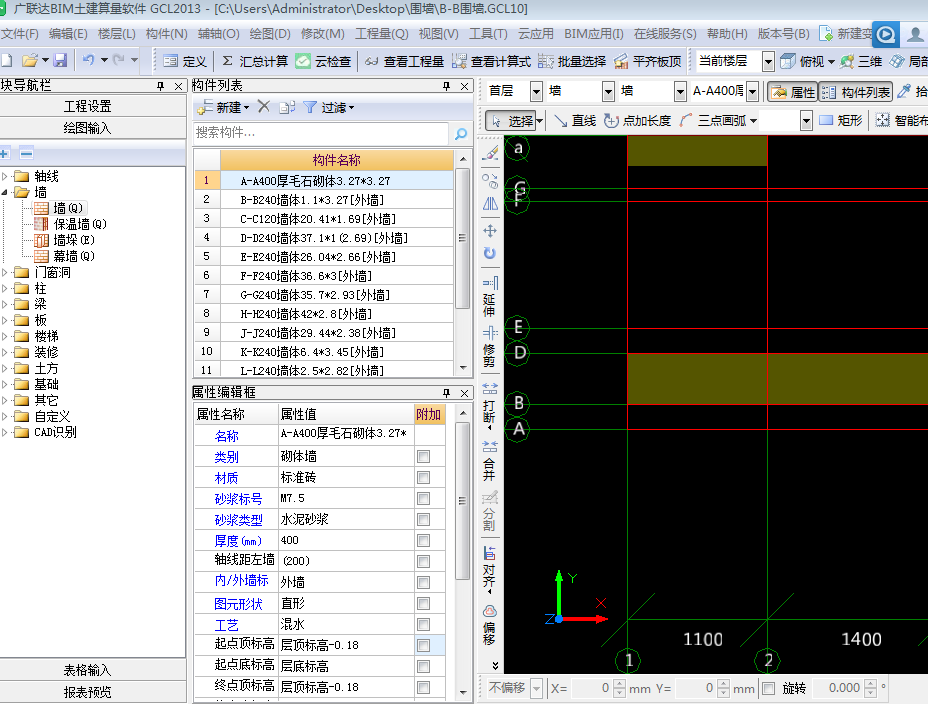
Task: Run 汇总计算 summary calculation
Action: [x=254, y=61]
